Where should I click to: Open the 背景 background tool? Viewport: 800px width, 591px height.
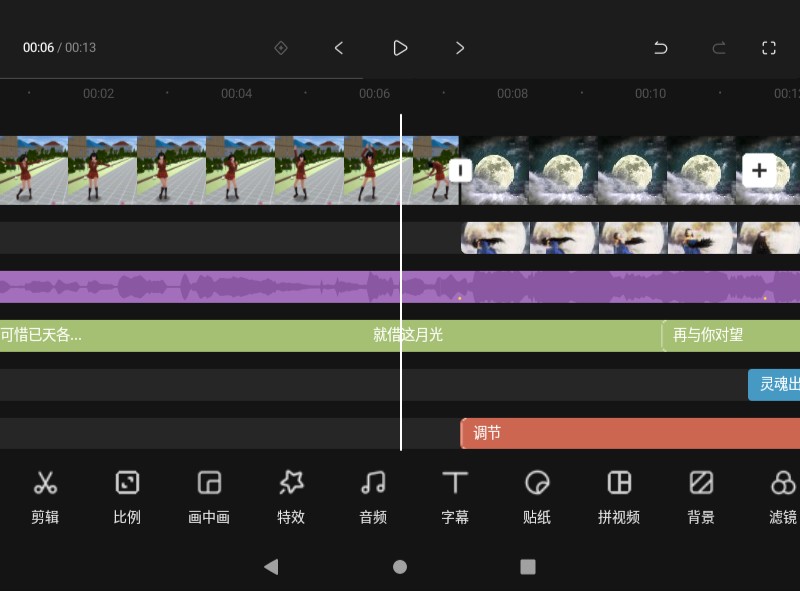click(x=701, y=497)
